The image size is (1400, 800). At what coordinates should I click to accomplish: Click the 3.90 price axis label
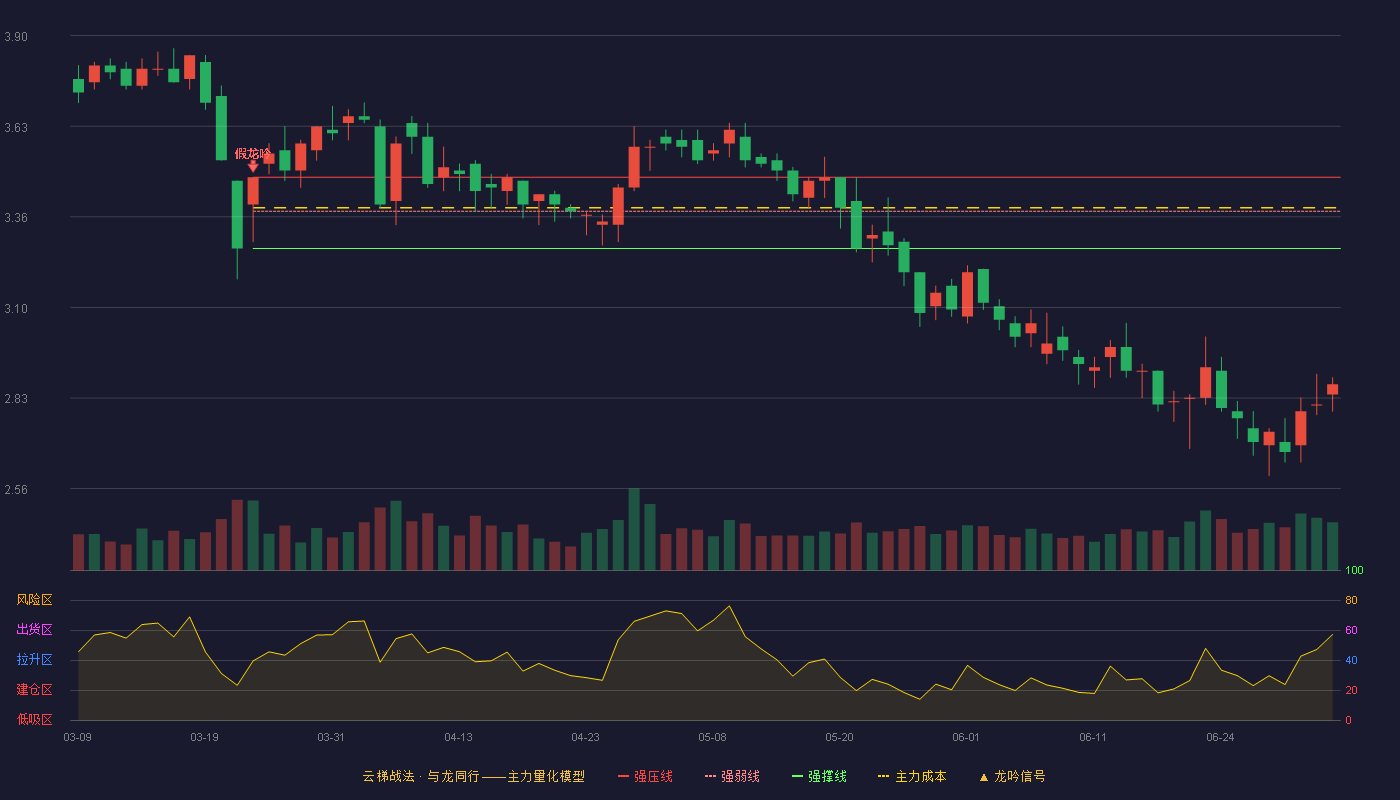(16, 37)
